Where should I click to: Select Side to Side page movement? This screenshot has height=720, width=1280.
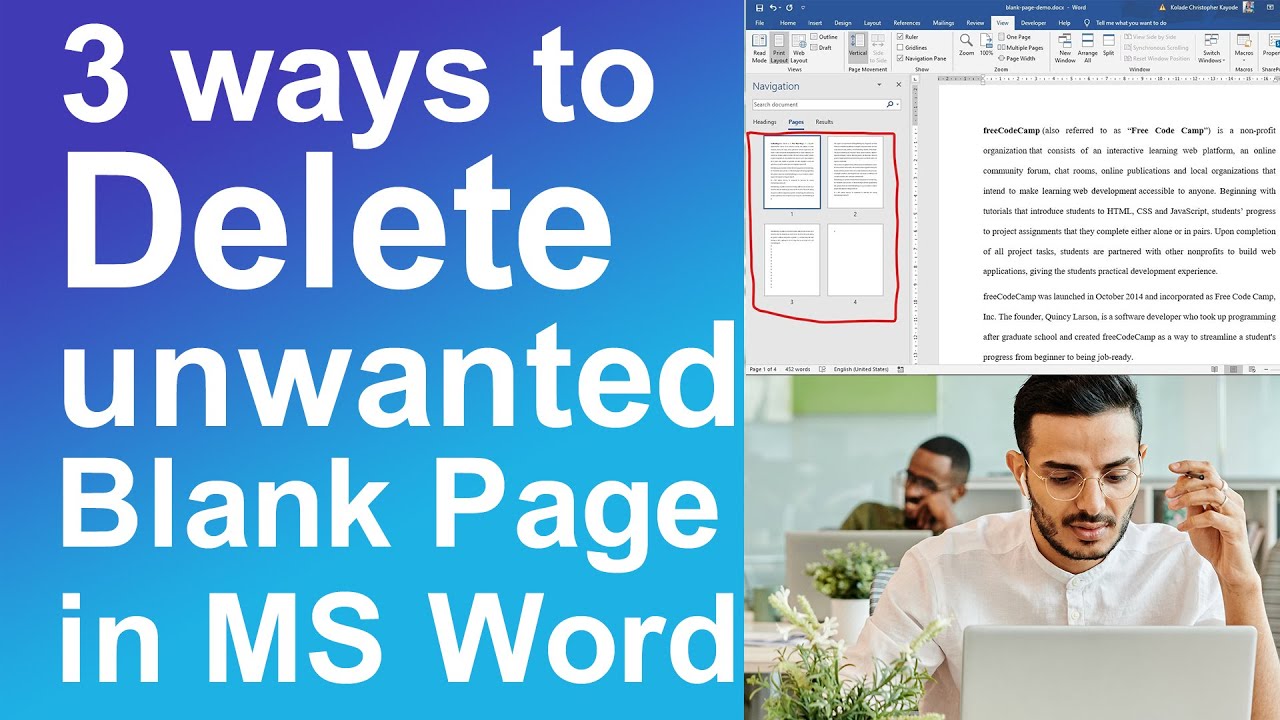click(x=878, y=48)
